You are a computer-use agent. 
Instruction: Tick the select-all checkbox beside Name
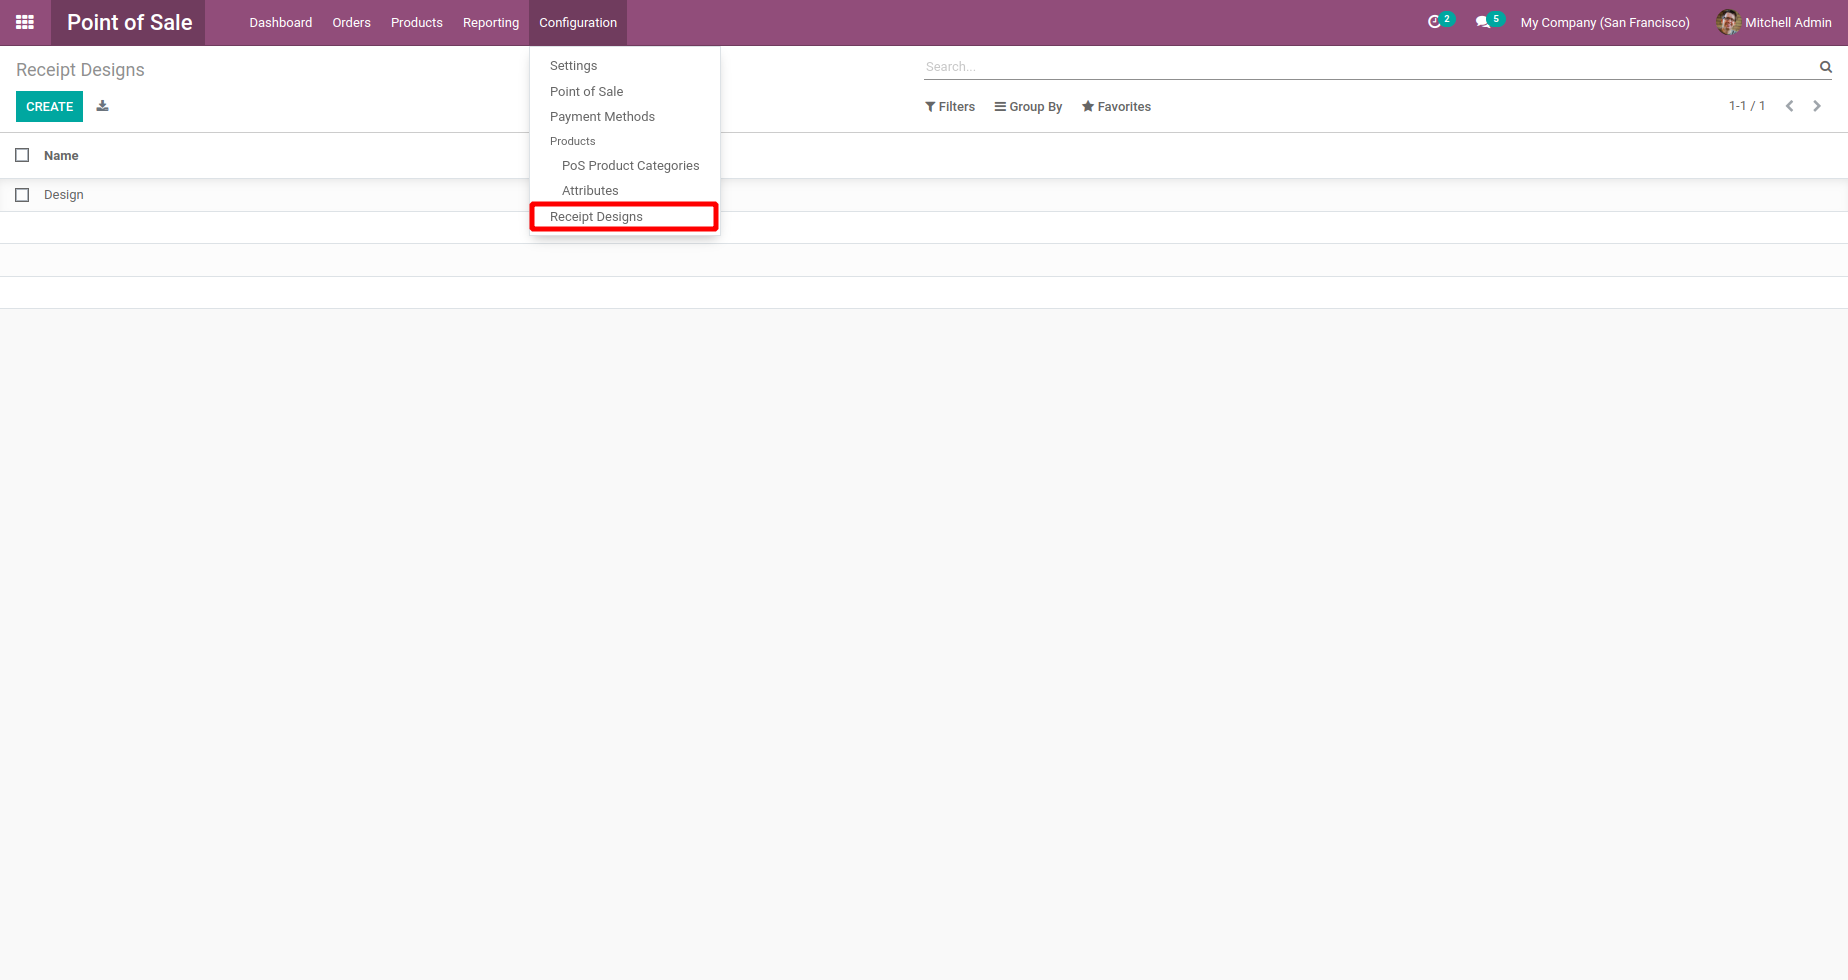coord(22,155)
